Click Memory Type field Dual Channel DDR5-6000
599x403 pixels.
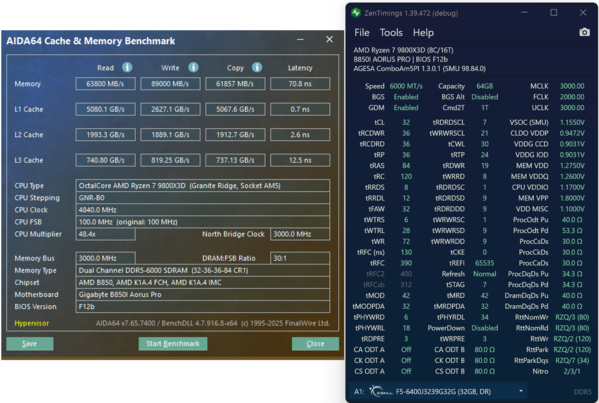(x=202, y=270)
